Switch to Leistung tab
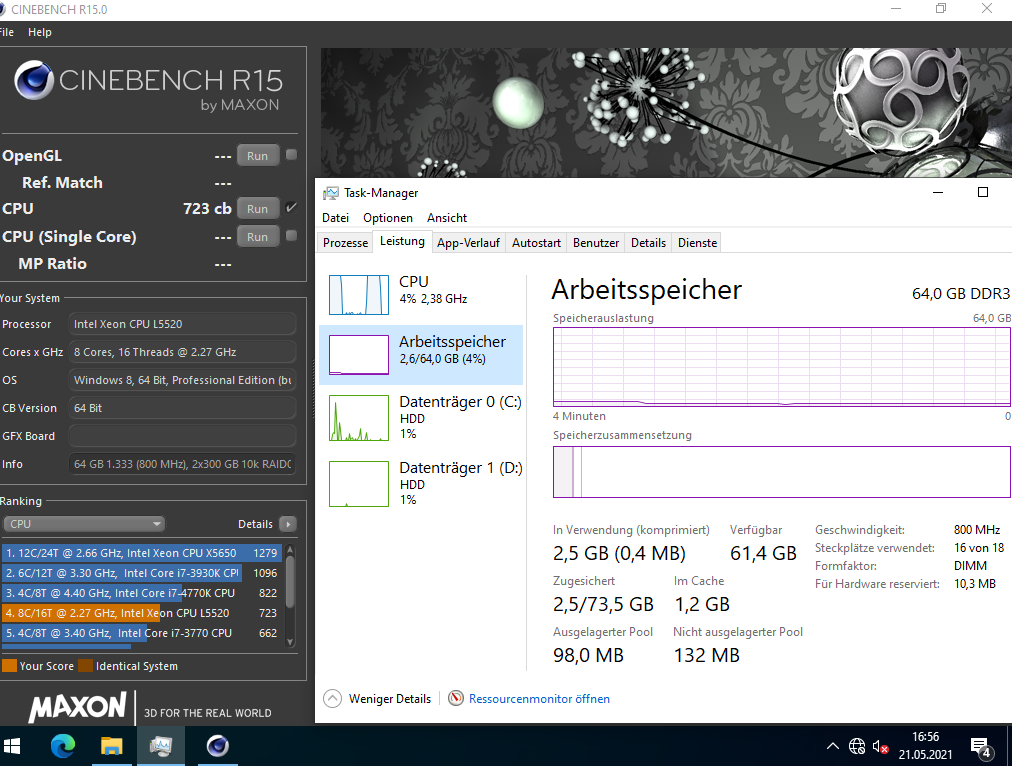Screen dimensions: 1012x766 pos(402,241)
